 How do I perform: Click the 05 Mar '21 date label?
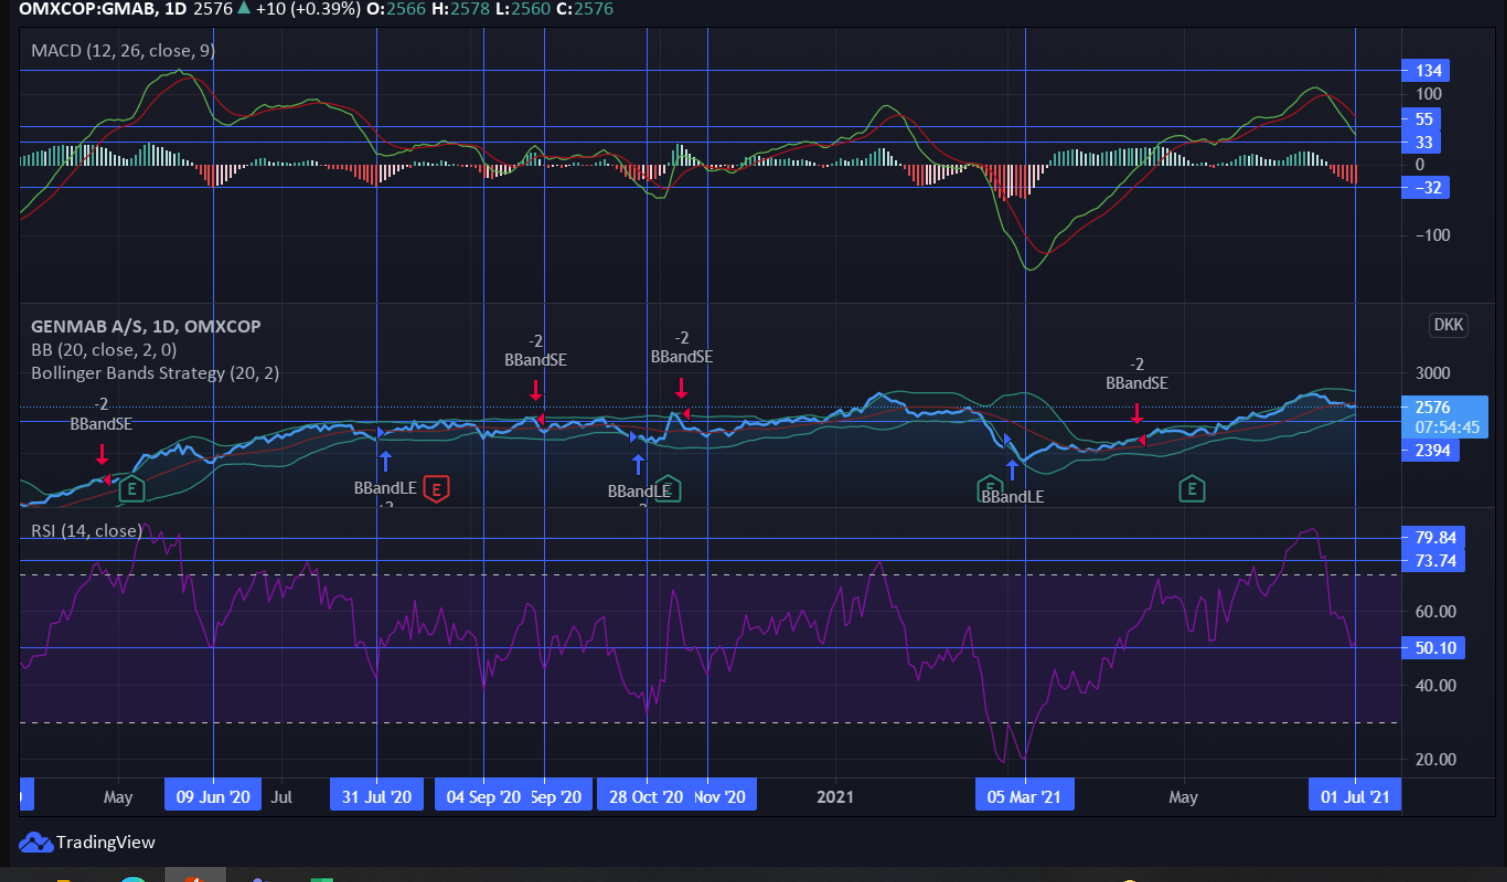click(1024, 797)
